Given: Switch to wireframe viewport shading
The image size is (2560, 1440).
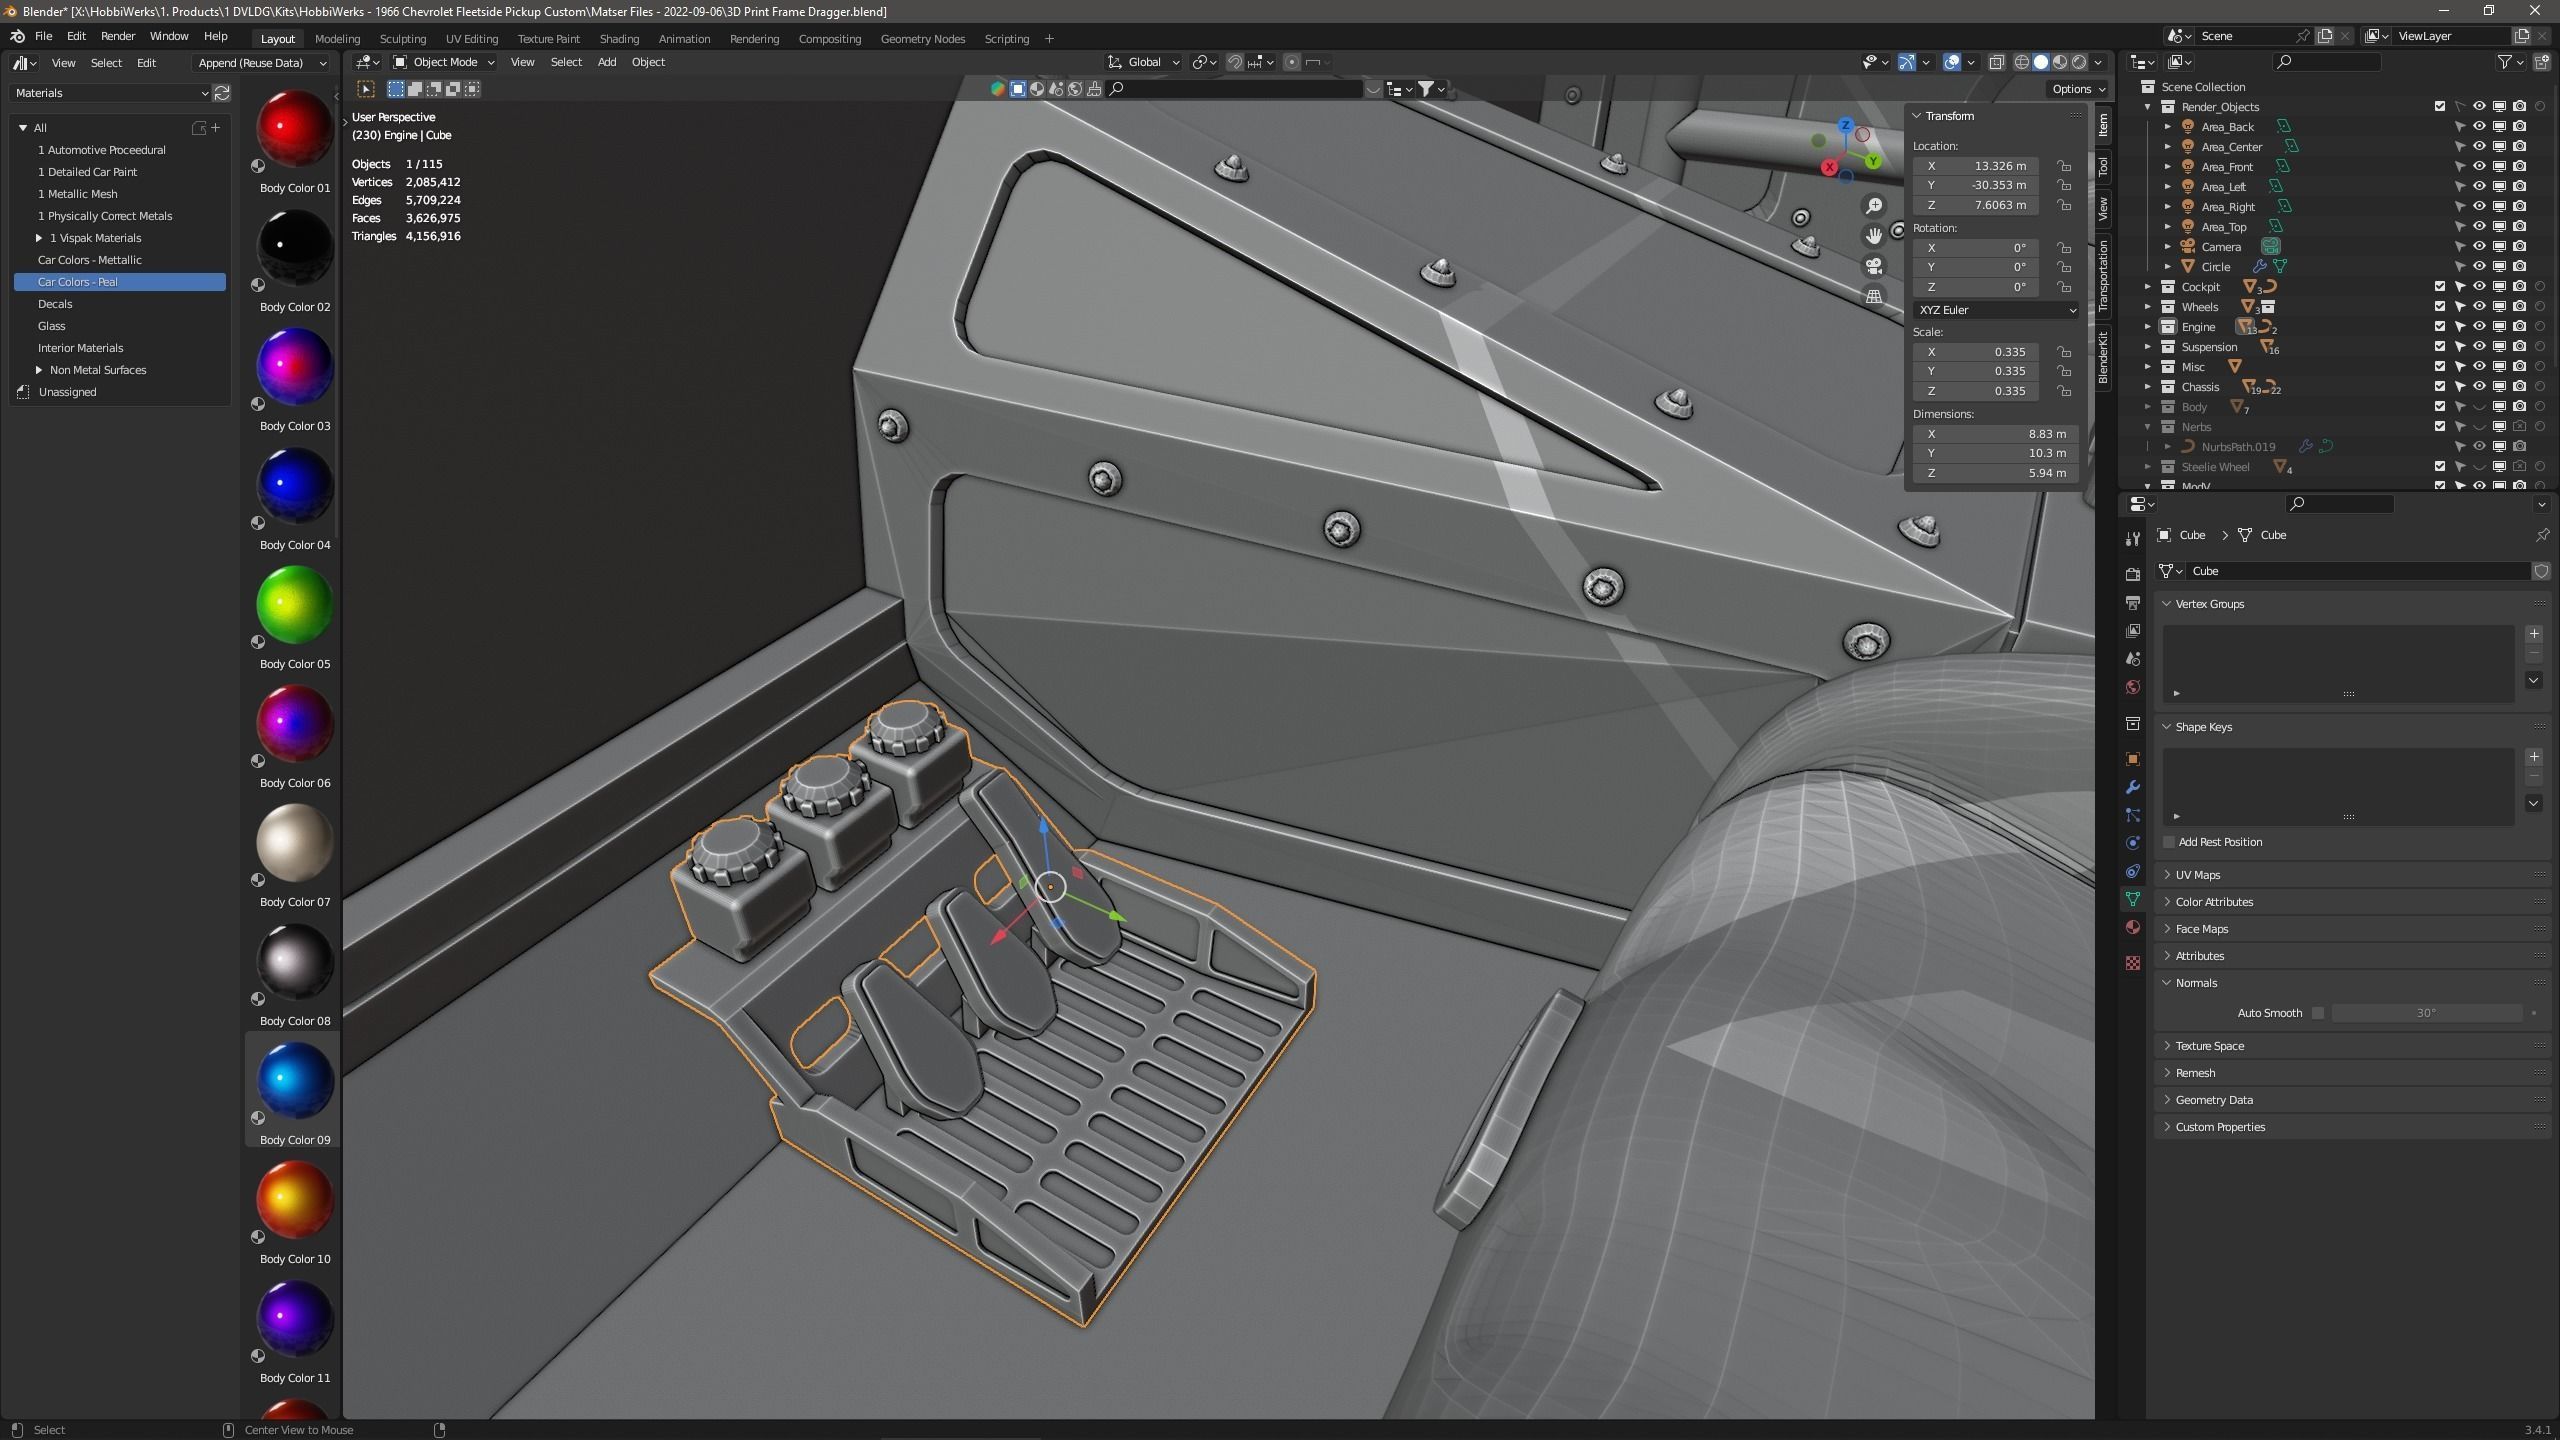Looking at the screenshot, I should tap(2022, 62).
